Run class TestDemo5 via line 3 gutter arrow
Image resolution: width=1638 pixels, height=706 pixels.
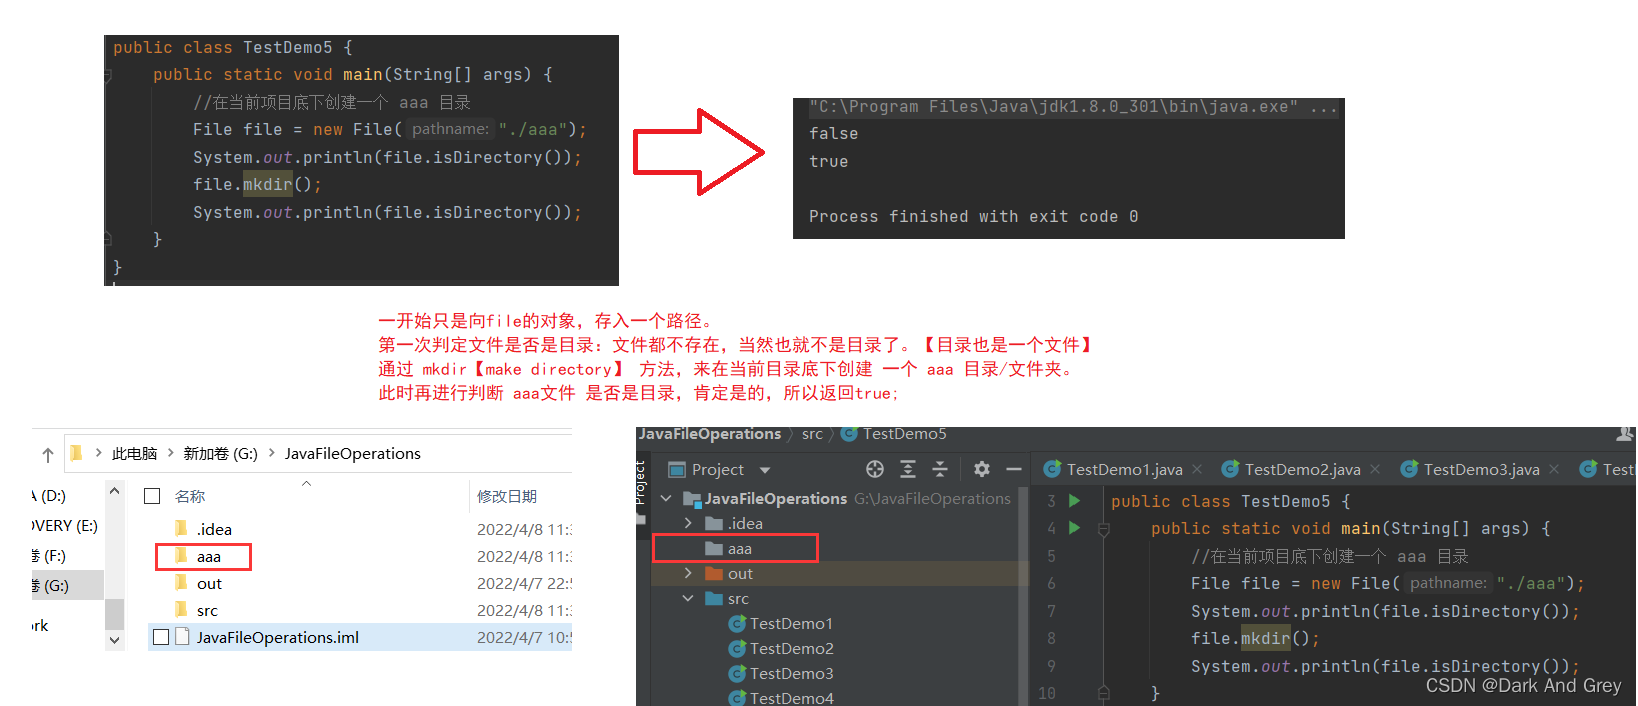[x=1074, y=501]
